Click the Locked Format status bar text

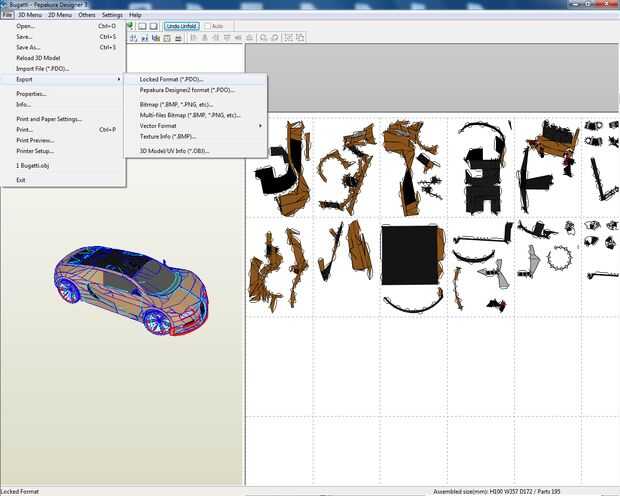[20, 492]
